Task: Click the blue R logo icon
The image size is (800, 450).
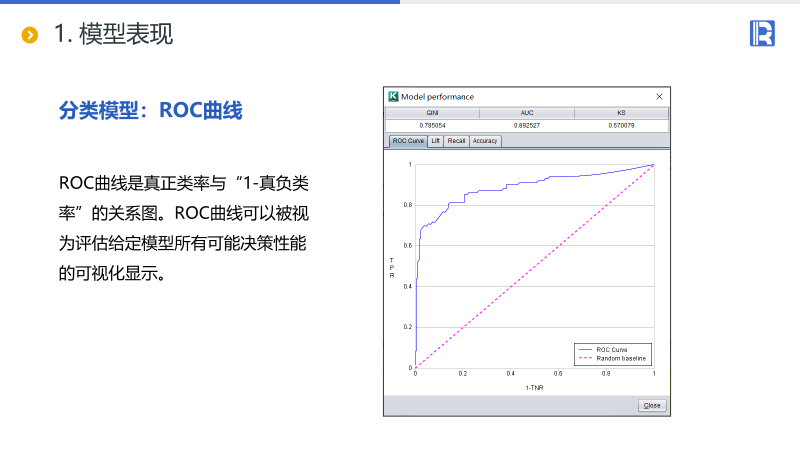Action: 762,33
